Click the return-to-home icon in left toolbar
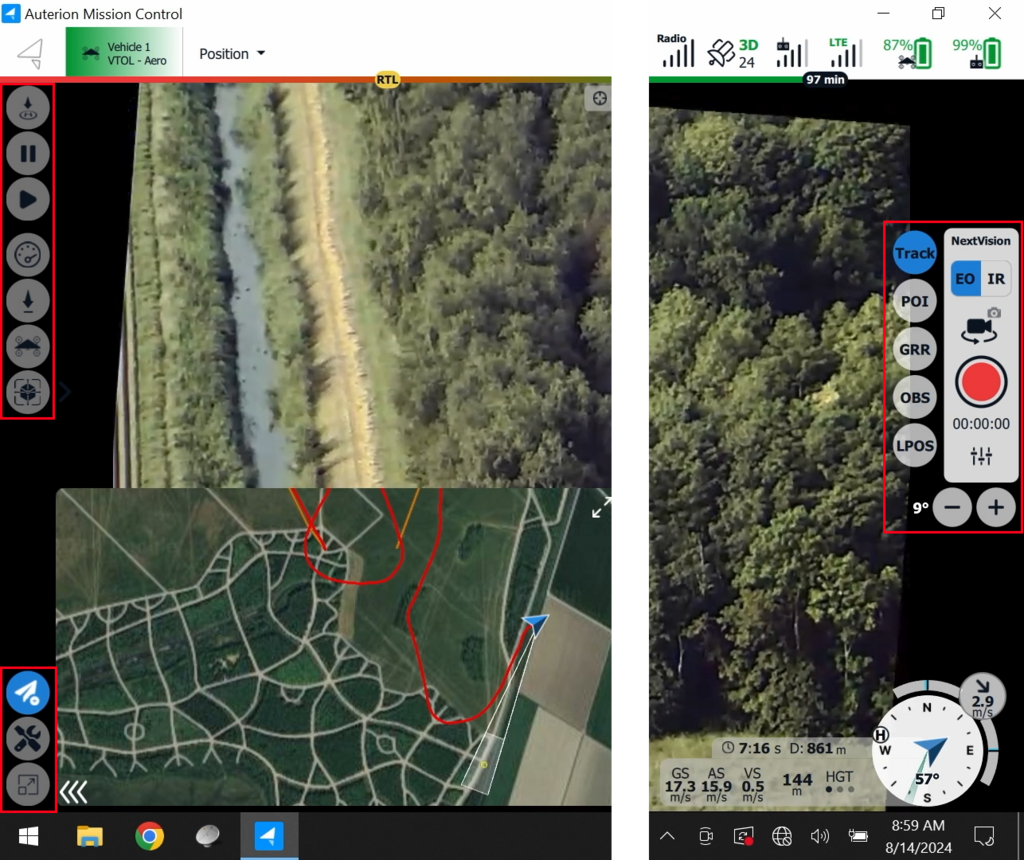This screenshot has height=860, width=1024. (28, 108)
